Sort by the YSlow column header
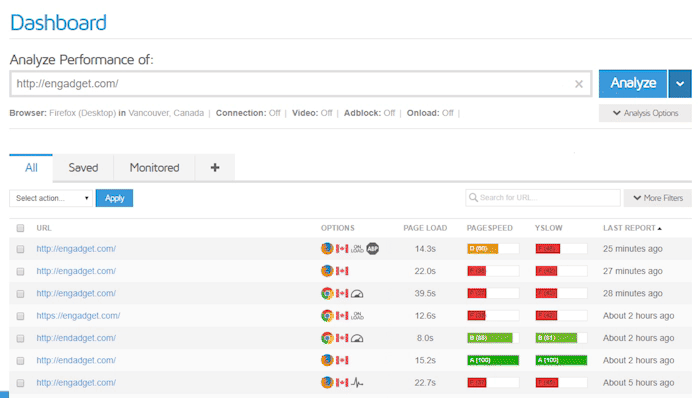Screen dimensions: 698x398 (x=548, y=228)
